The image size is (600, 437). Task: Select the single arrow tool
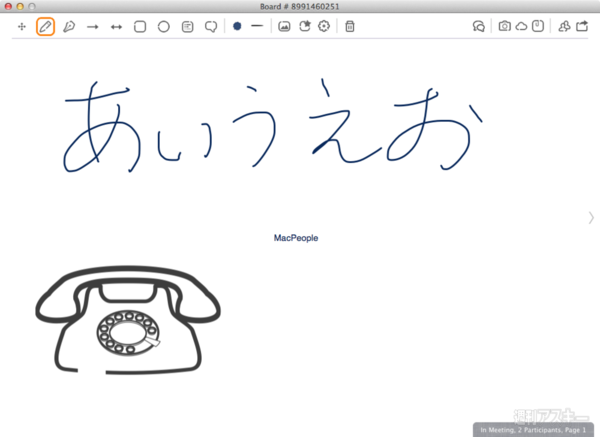click(93, 27)
